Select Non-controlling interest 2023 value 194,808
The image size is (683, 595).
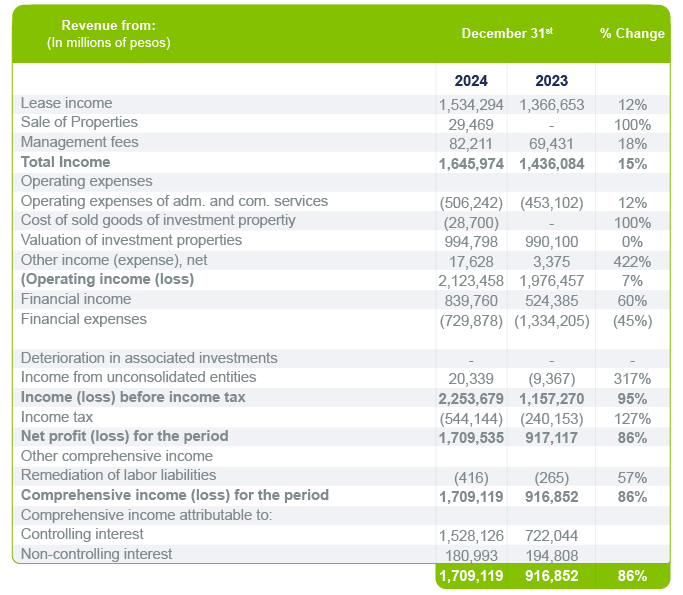tap(550, 554)
